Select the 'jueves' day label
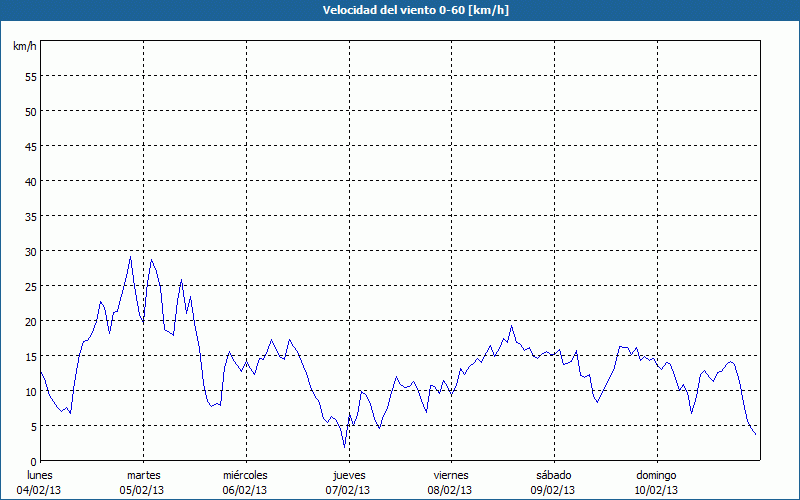This screenshot has width=800, height=500. click(348, 475)
